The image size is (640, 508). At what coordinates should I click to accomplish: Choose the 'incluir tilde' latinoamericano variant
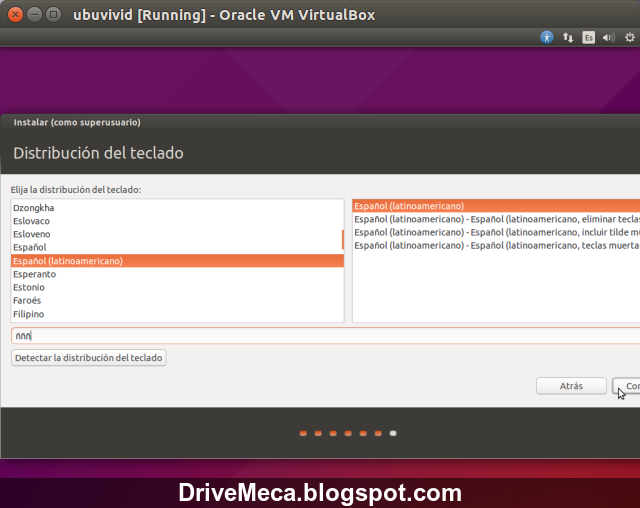pyautogui.click(x=496, y=232)
